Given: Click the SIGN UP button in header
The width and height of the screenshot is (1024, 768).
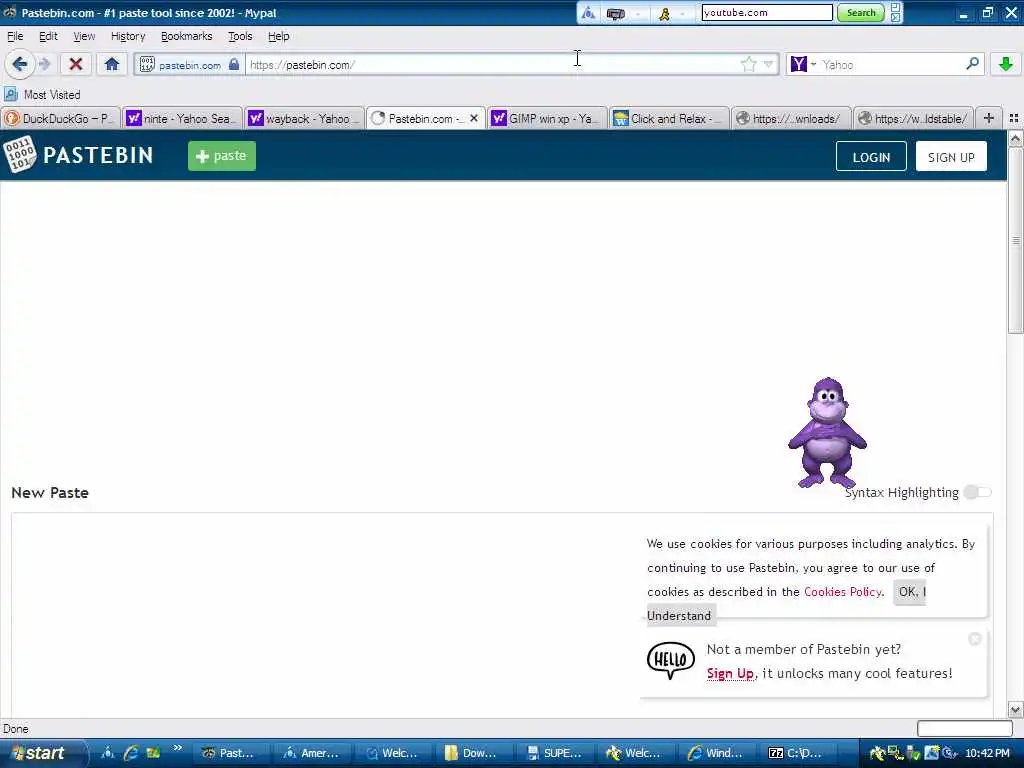Looking at the screenshot, I should pyautogui.click(x=951, y=157).
